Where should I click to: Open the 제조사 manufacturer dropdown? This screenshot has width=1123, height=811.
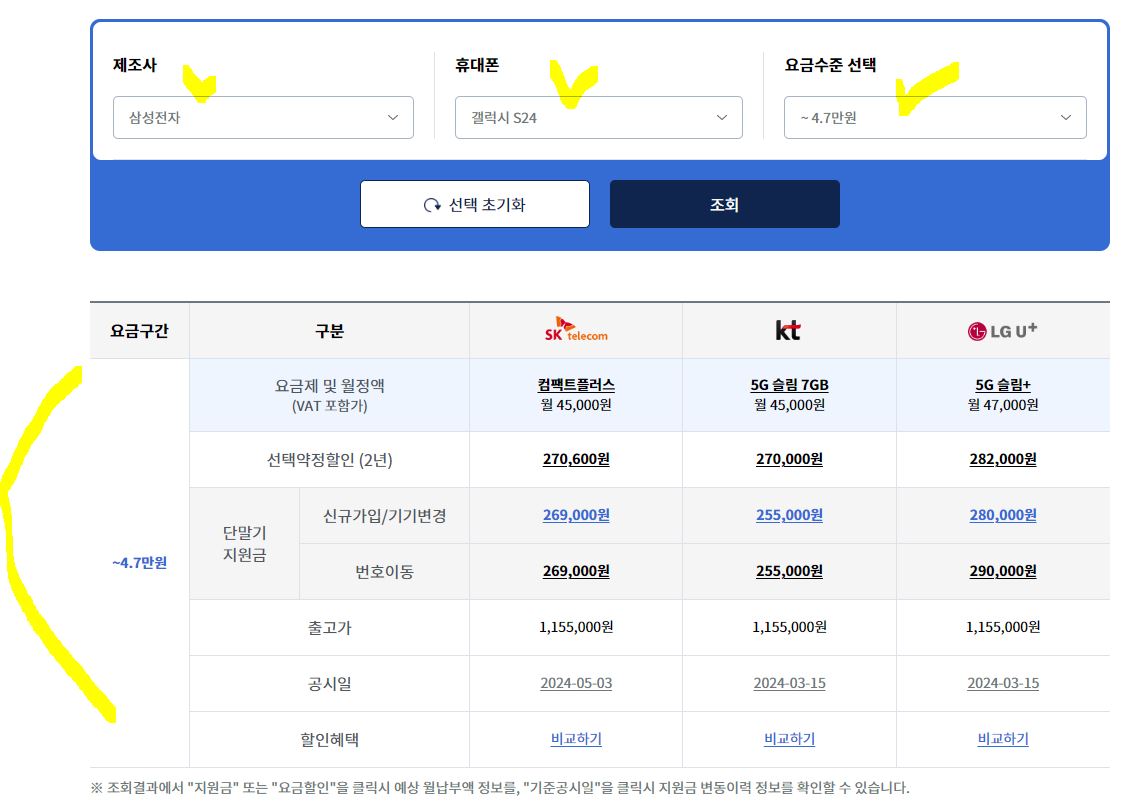263,117
